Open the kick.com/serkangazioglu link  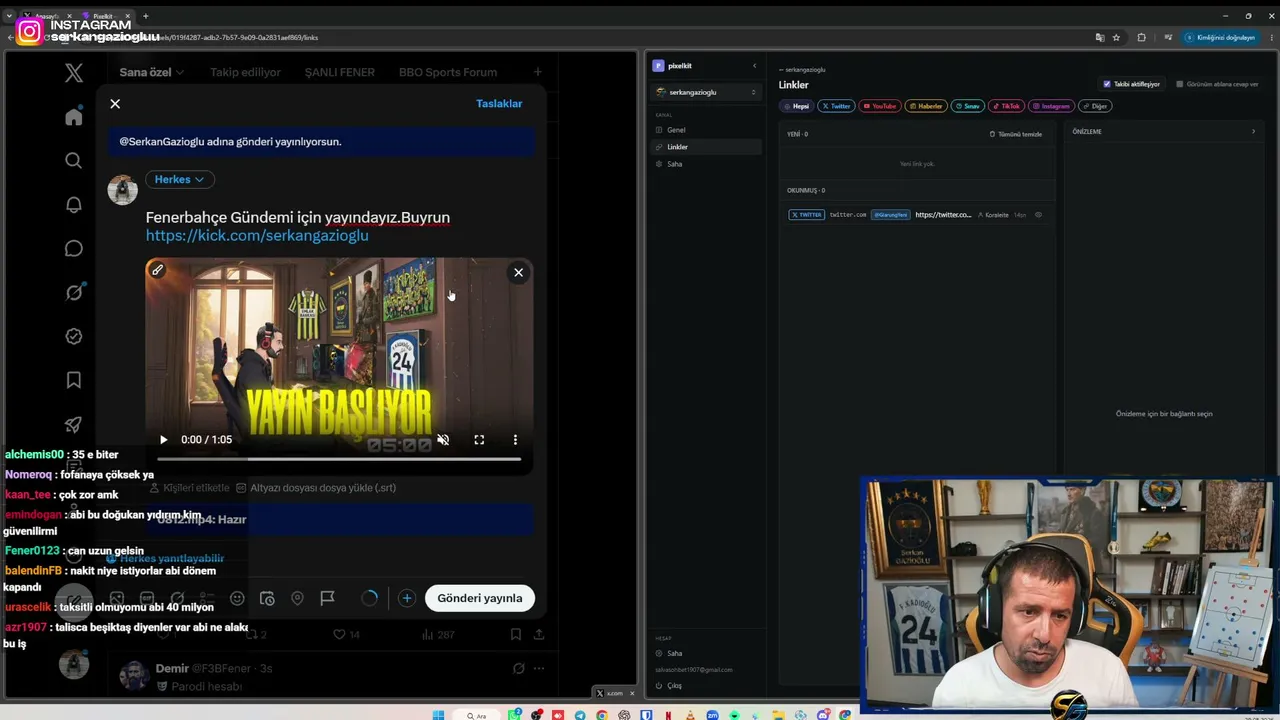pyautogui.click(x=257, y=236)
